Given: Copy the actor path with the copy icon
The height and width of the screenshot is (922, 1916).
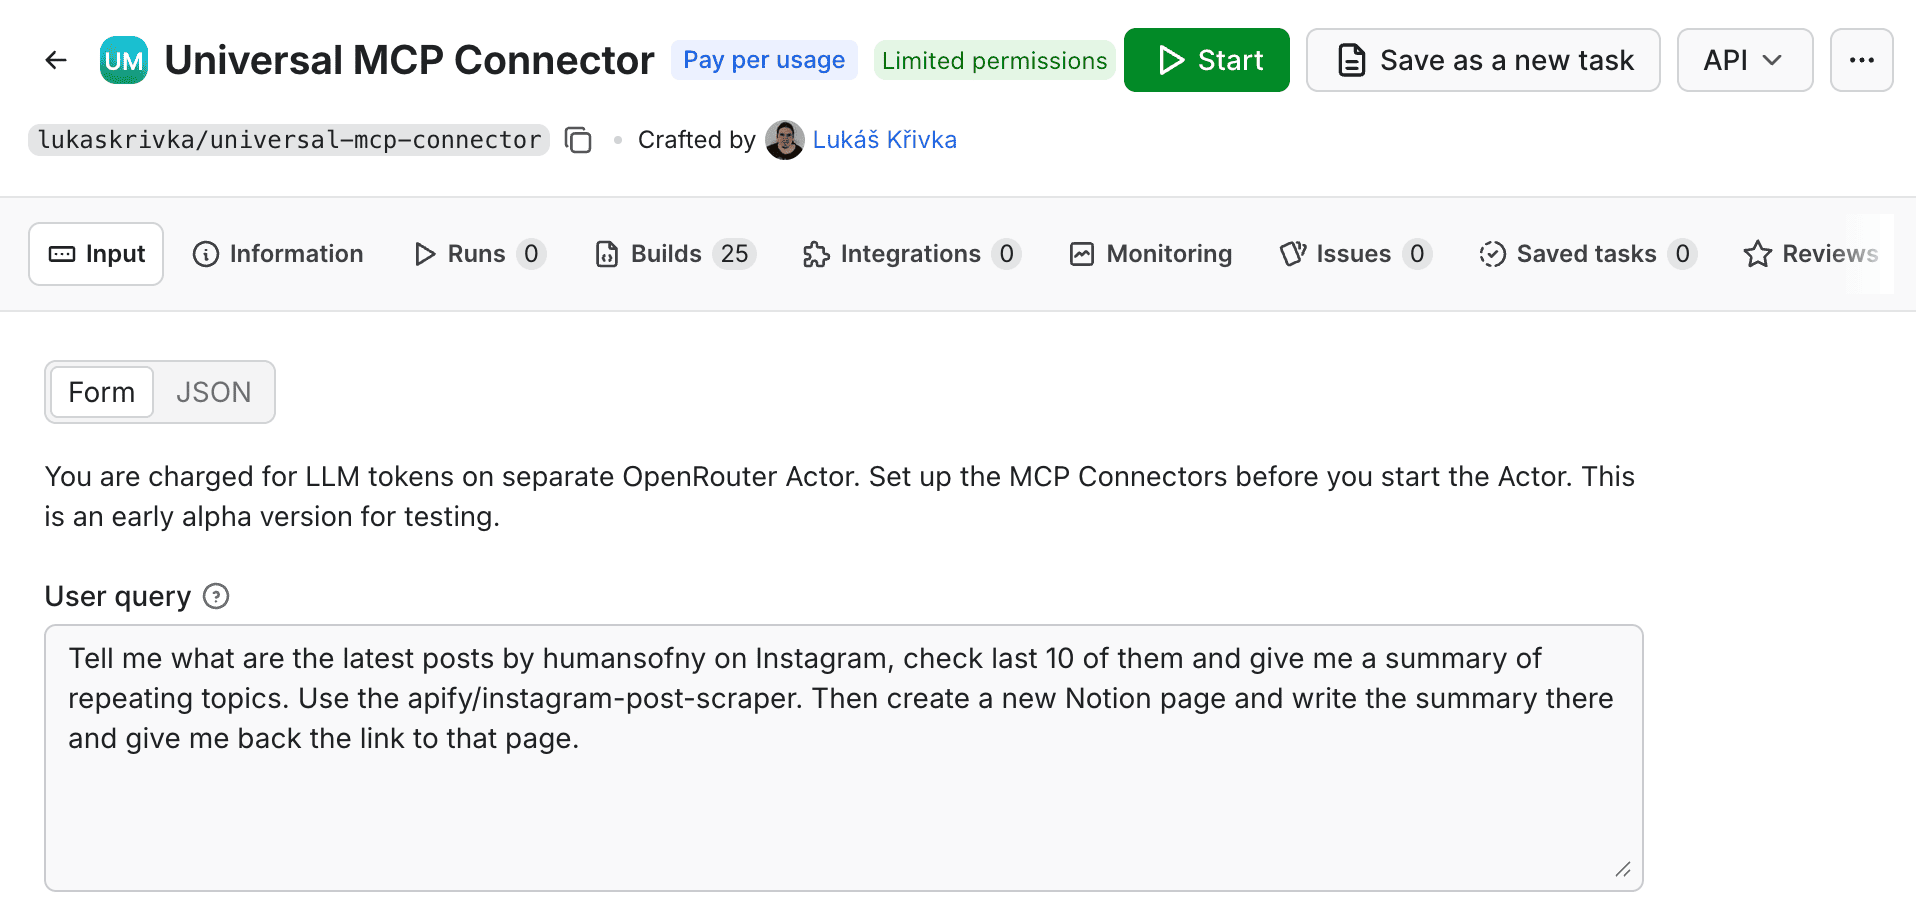Looking at the screenshot, I should click(x=578, y=140).
